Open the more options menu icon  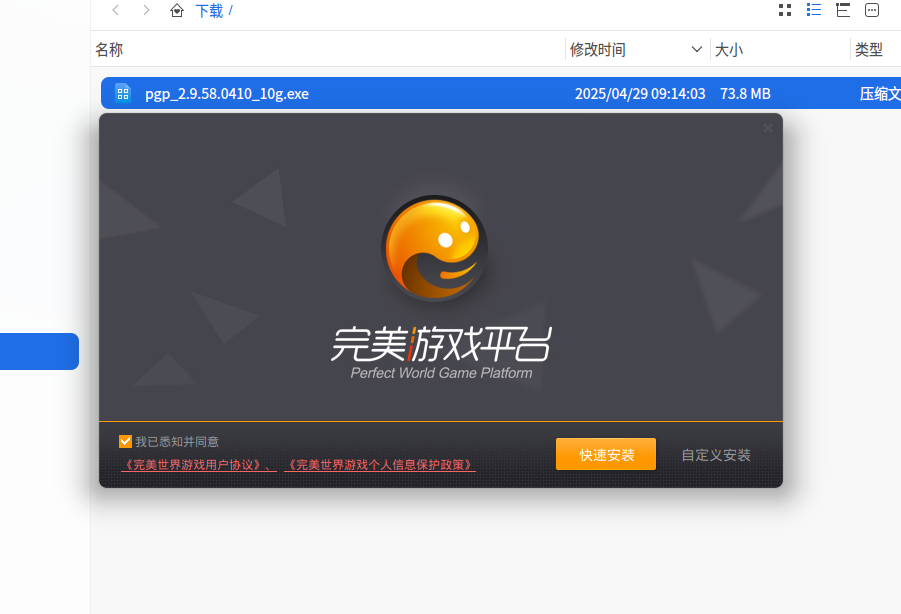[x=872, y=10]
